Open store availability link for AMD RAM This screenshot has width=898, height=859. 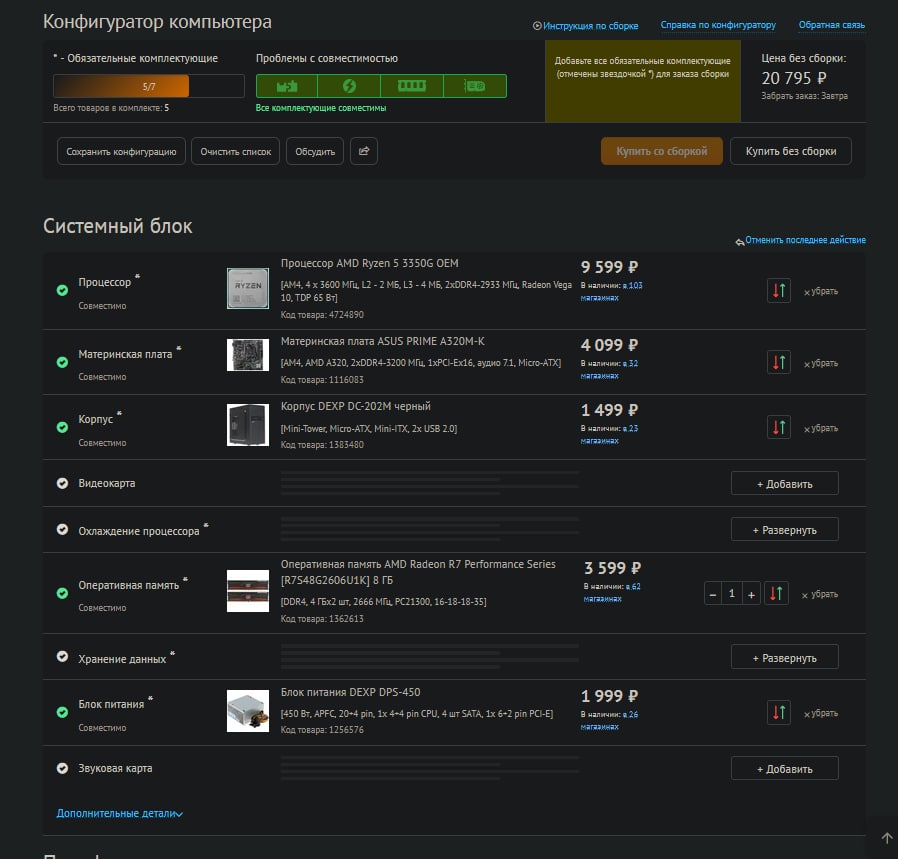tap(612, 593)
